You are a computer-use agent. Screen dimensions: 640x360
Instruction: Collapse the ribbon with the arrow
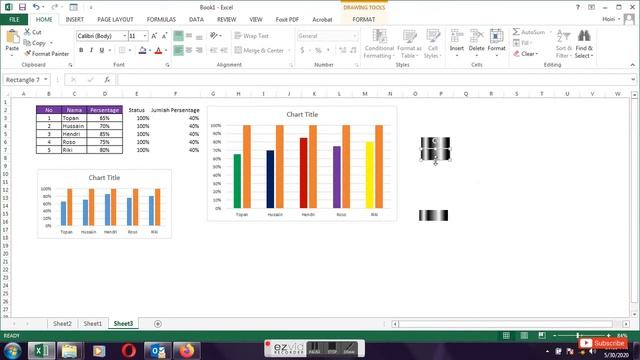[x=633, y=64]
